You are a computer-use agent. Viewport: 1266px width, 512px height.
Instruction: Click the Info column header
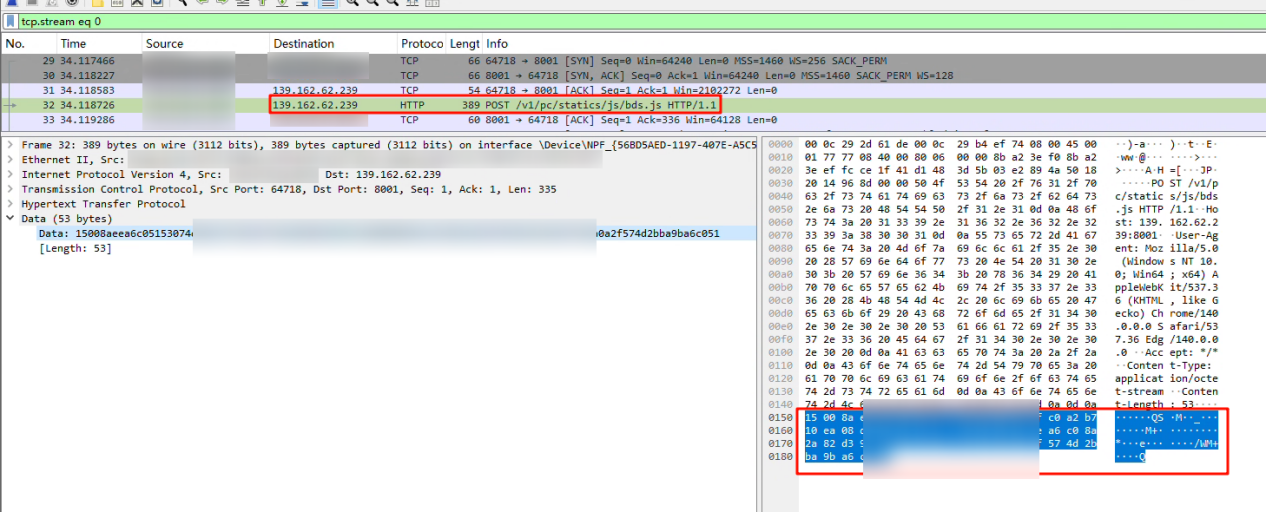[x=497, y=44]
